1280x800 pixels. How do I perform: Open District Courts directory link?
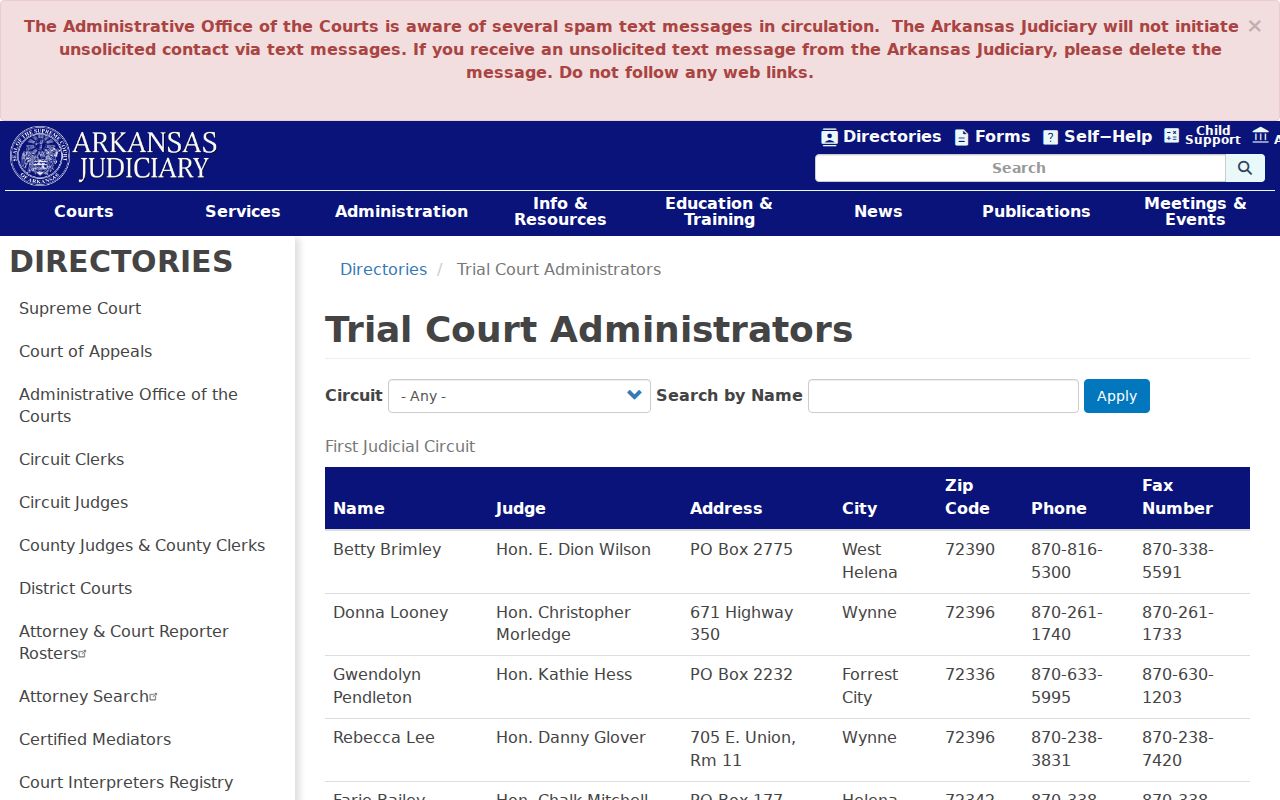(x=76, y=588)
